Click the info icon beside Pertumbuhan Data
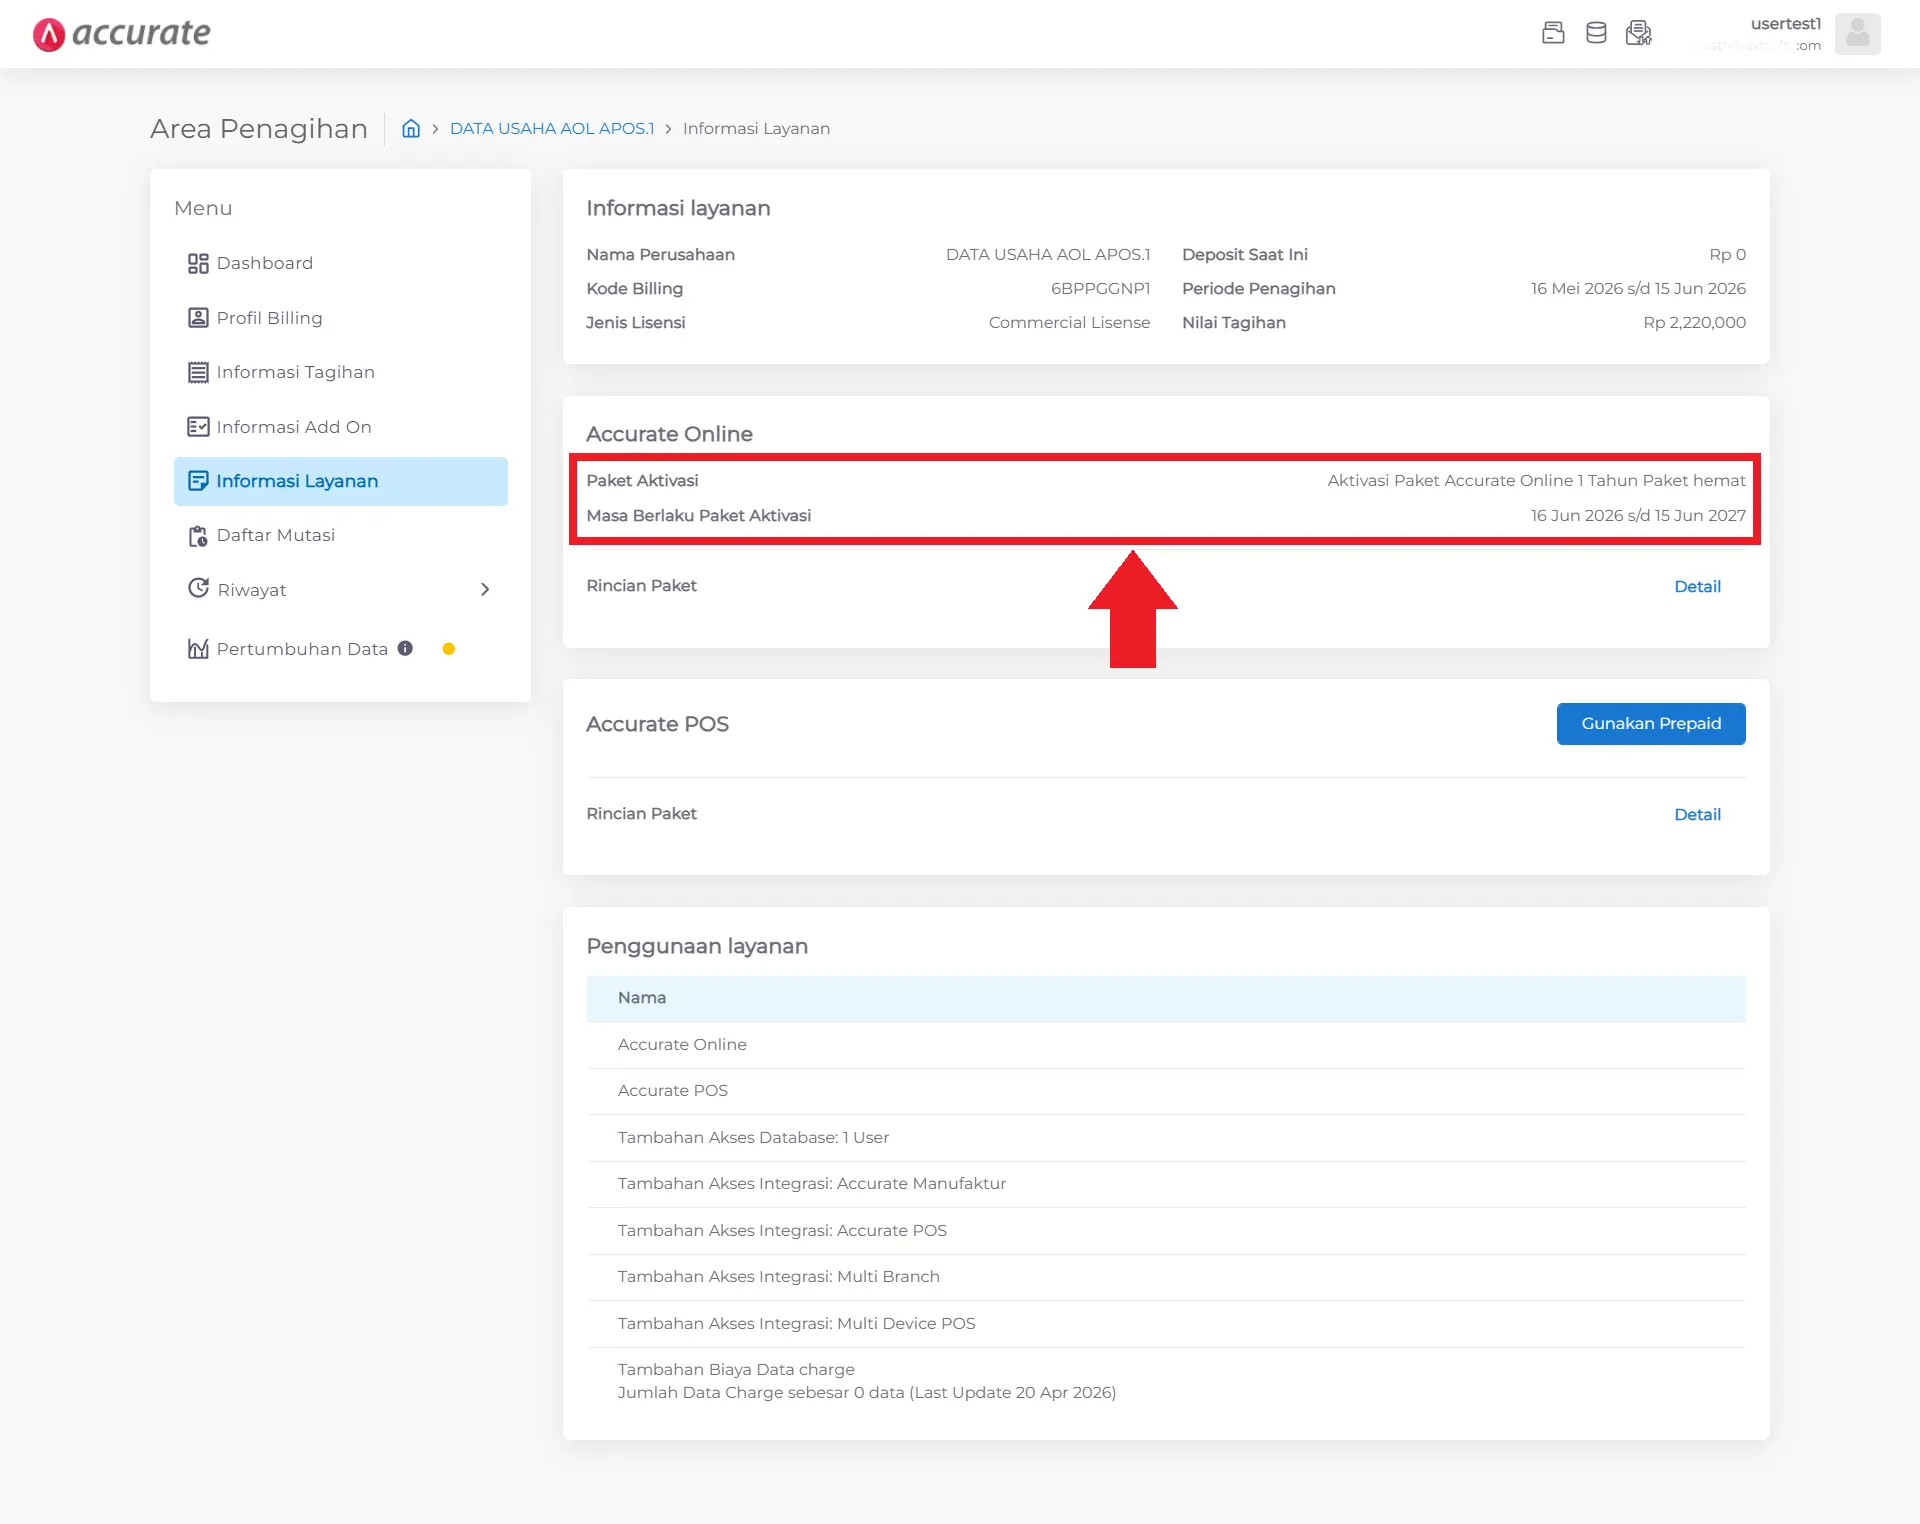The image size is (1920, 1524). pyautogui.click(x=405, y=648)
